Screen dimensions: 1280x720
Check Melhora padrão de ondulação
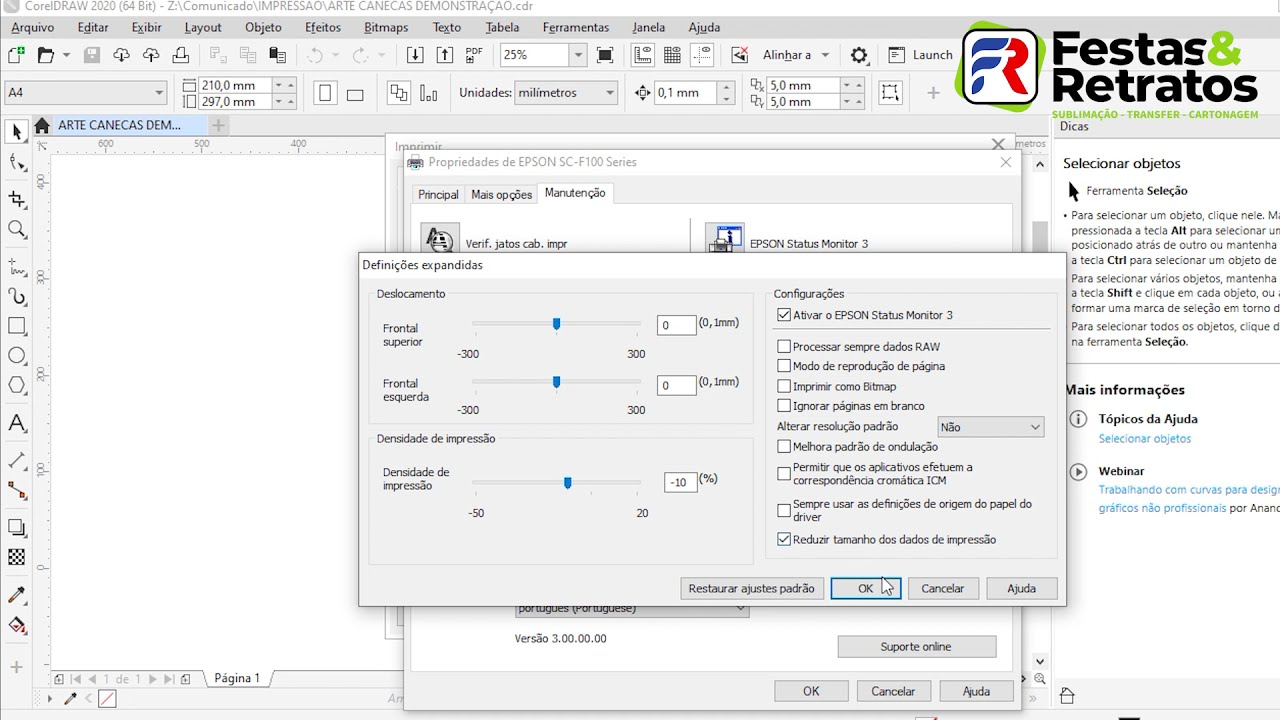coord(784,447)
